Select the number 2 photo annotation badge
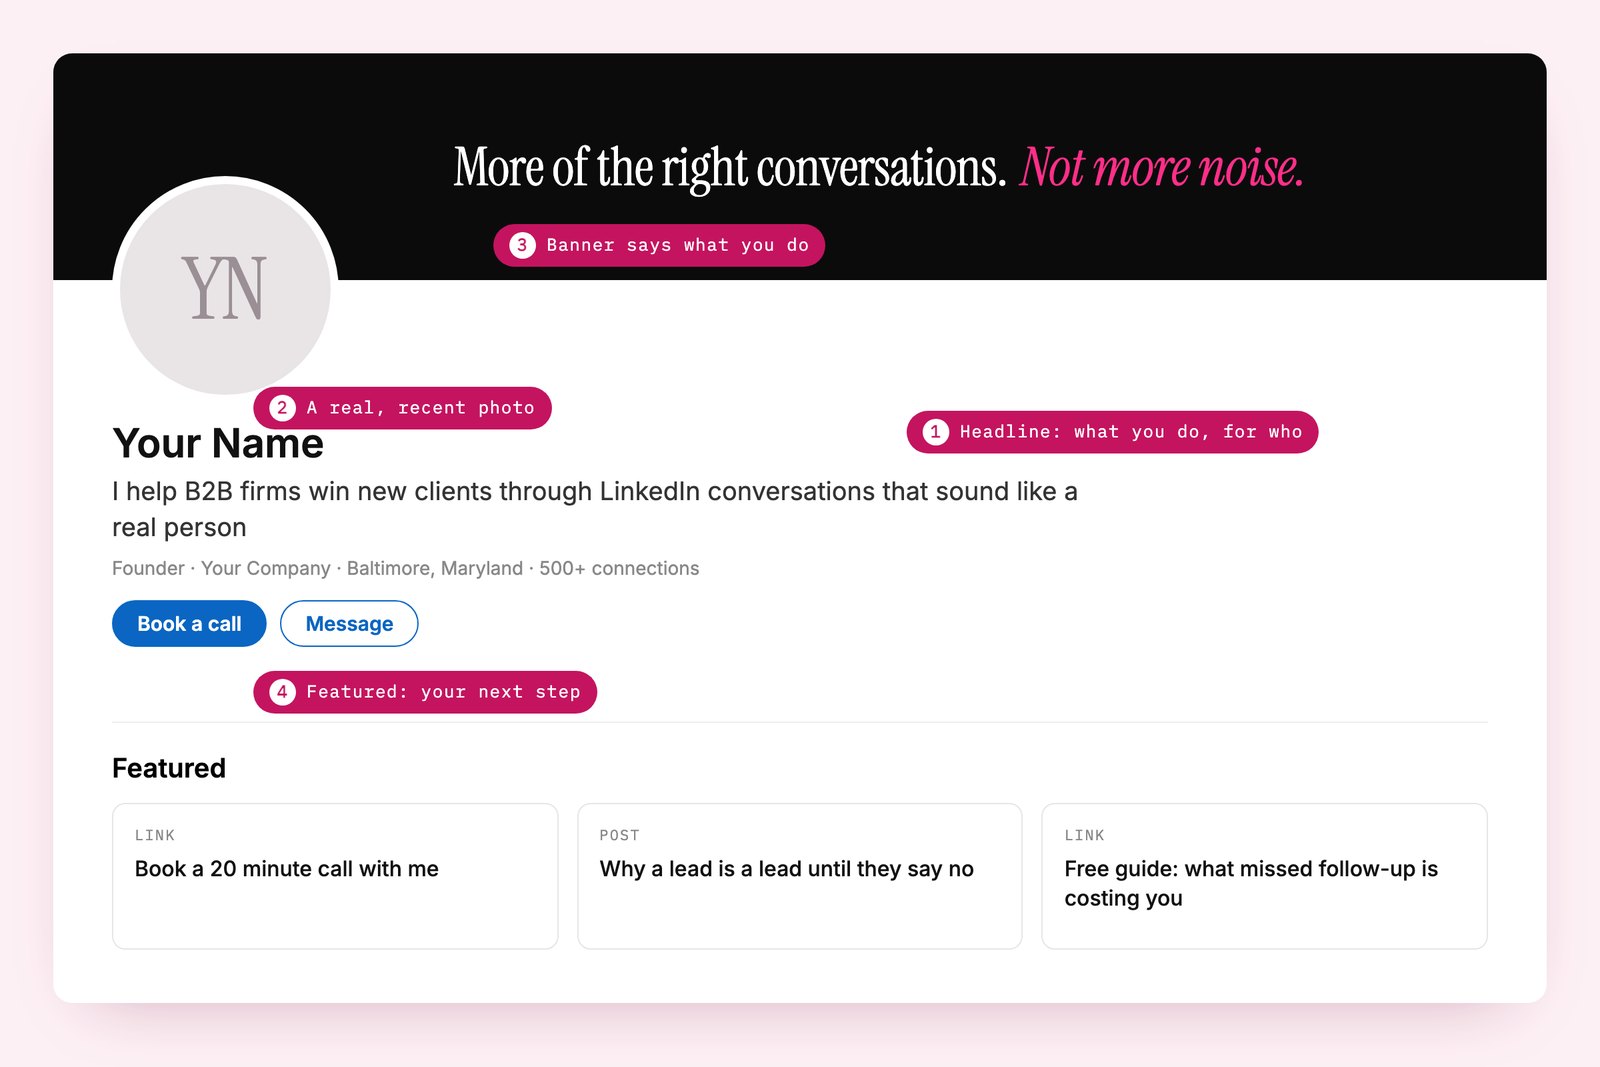1600x1067 pixels. [x=282, y=408]
